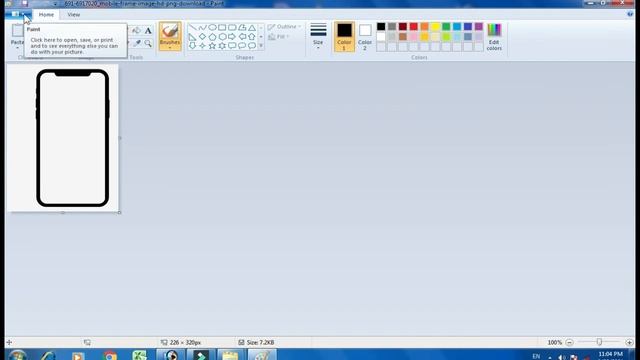
Task: Choose the Diamond shape
Action: pyautogui.click(x=202, y=37)
